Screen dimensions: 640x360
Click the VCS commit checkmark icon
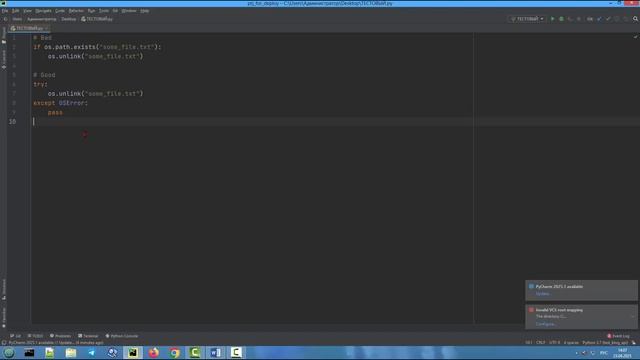coord(608,19)
